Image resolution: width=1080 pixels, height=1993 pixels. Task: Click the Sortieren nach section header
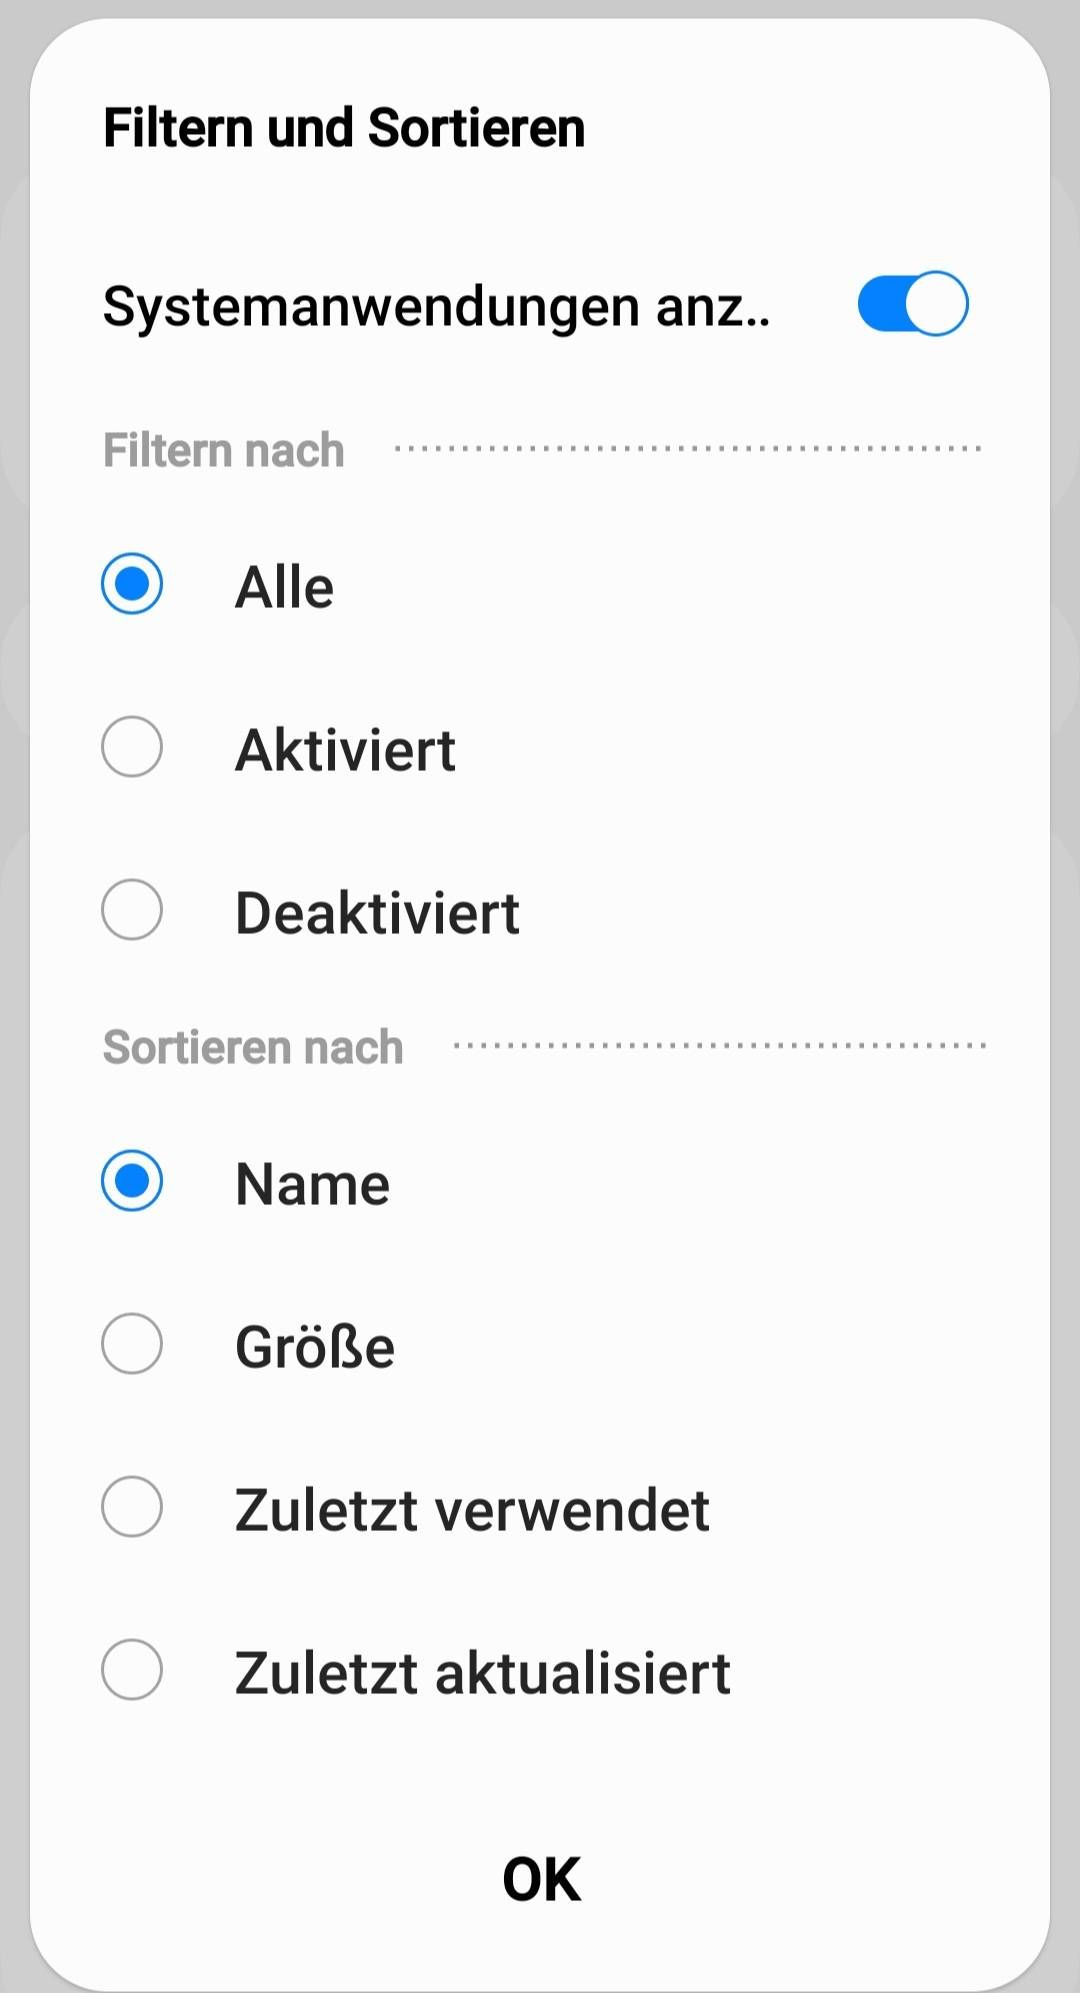253,1047
